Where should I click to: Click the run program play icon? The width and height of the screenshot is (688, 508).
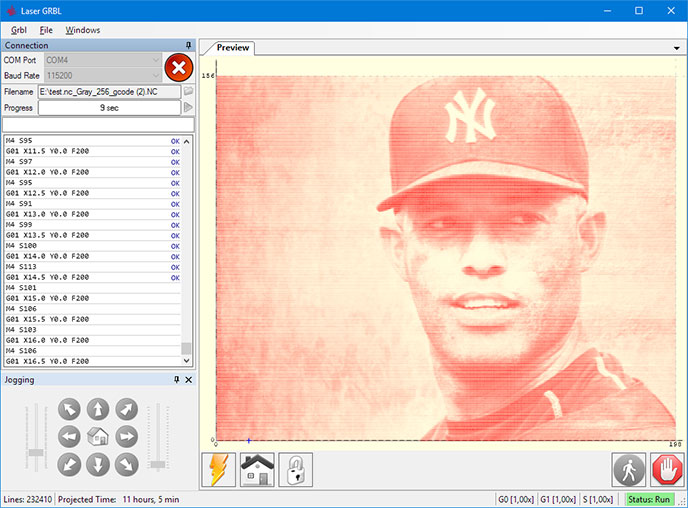click(x=188, y=107)
